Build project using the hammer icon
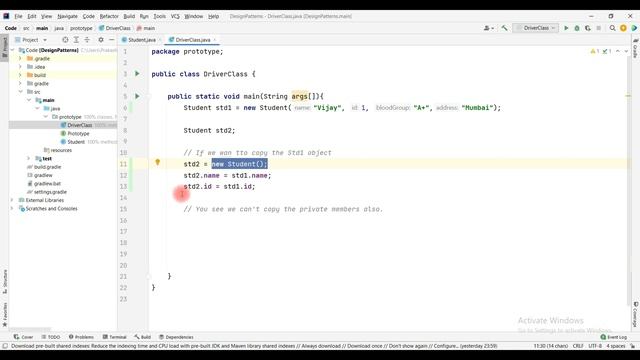The height and width of the screenshot is (360, 640). [x=504, y=28]
